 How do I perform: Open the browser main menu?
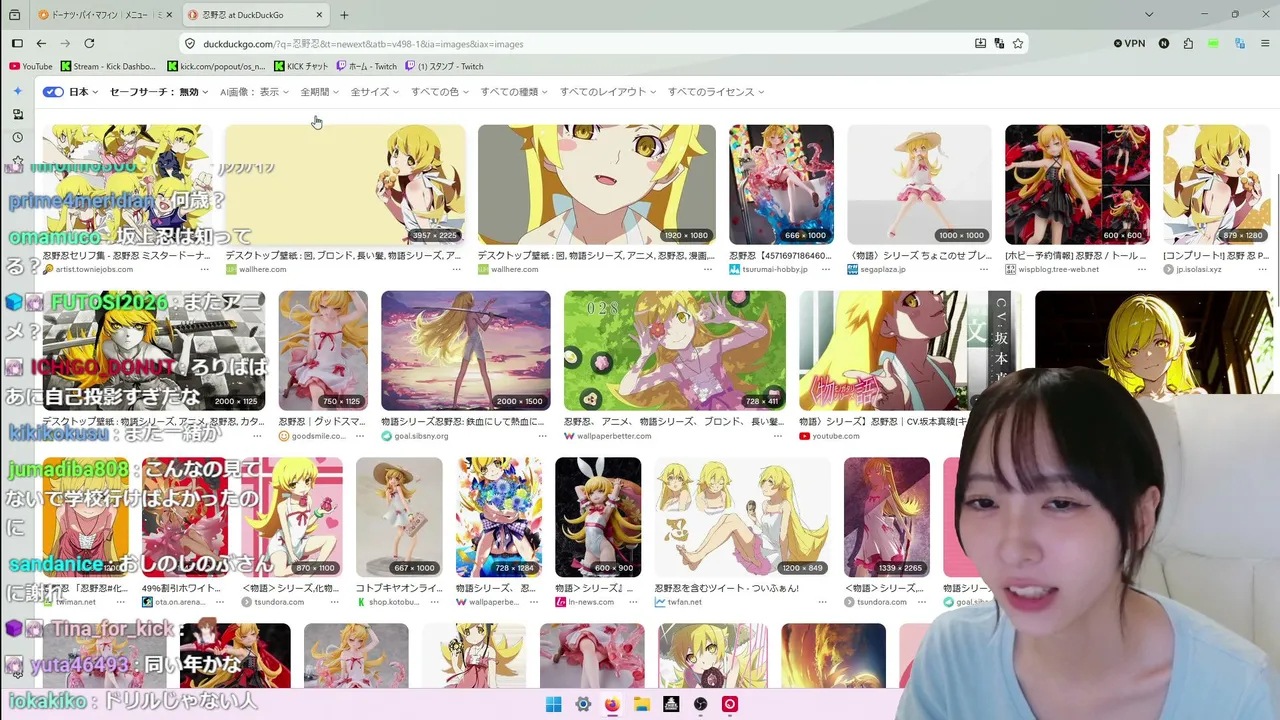click(x=1265, y=43)
